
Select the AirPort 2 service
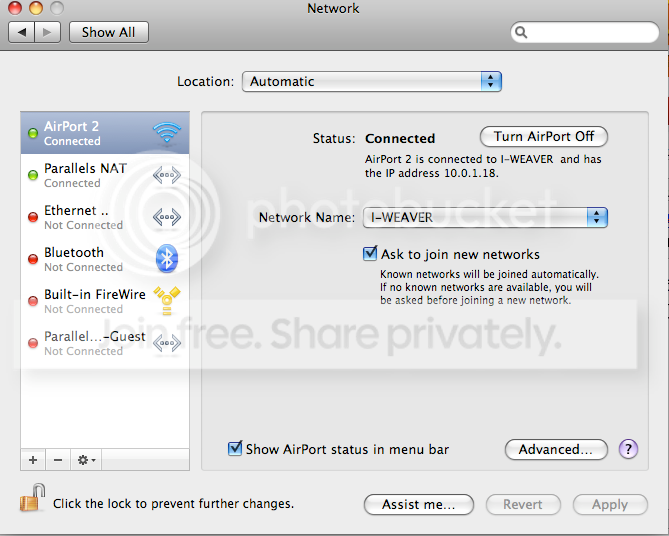click(x=105, y=133)
